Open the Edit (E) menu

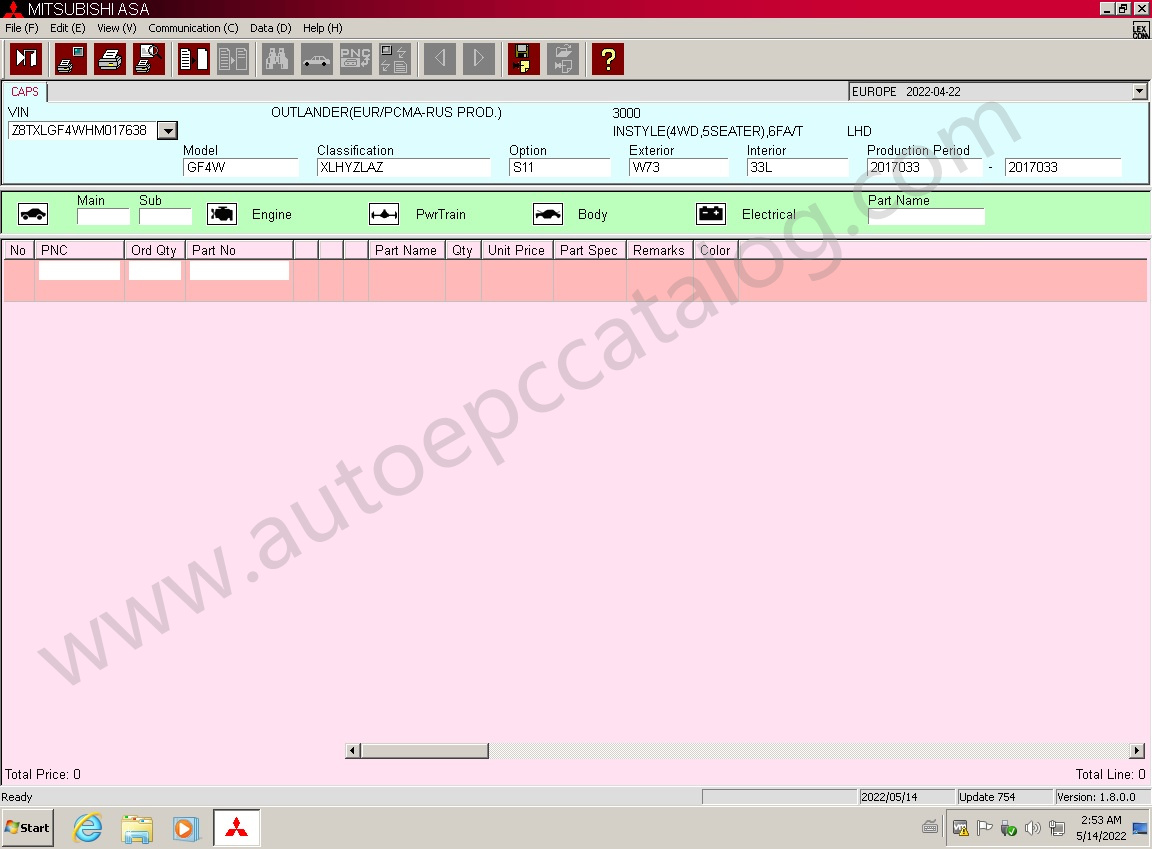68,28
